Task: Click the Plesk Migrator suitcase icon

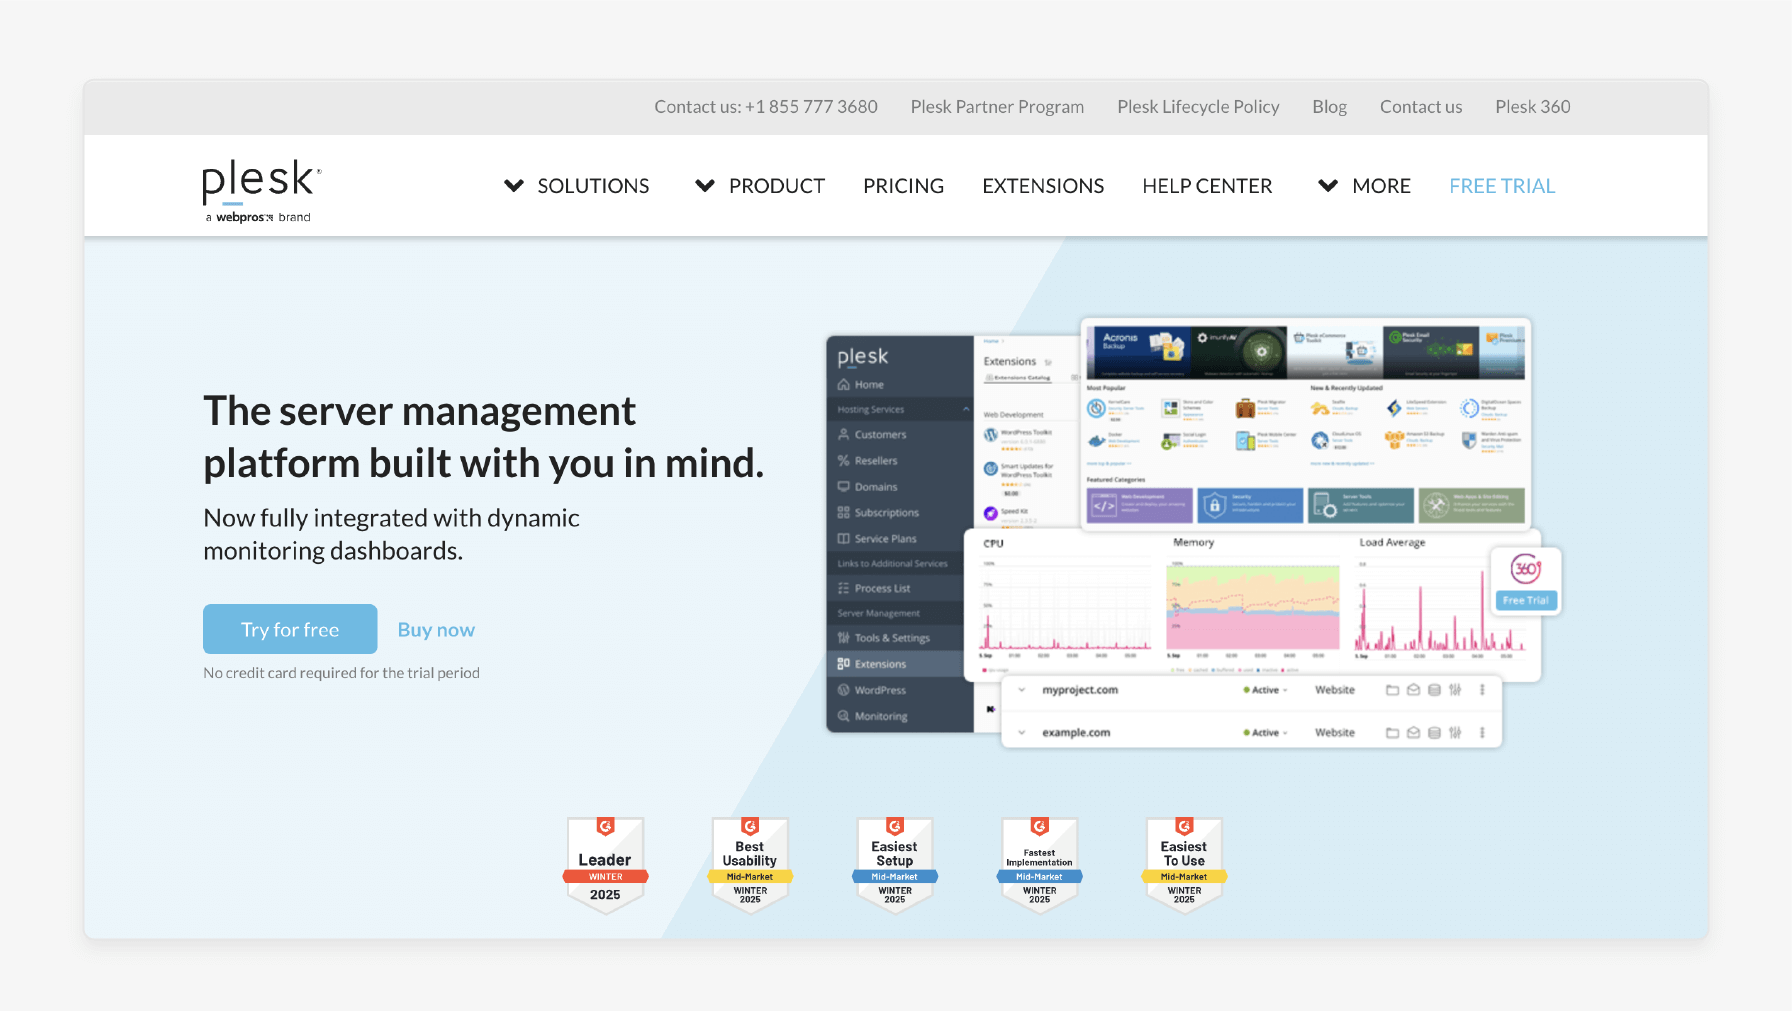Action: tap(1245, 408)
